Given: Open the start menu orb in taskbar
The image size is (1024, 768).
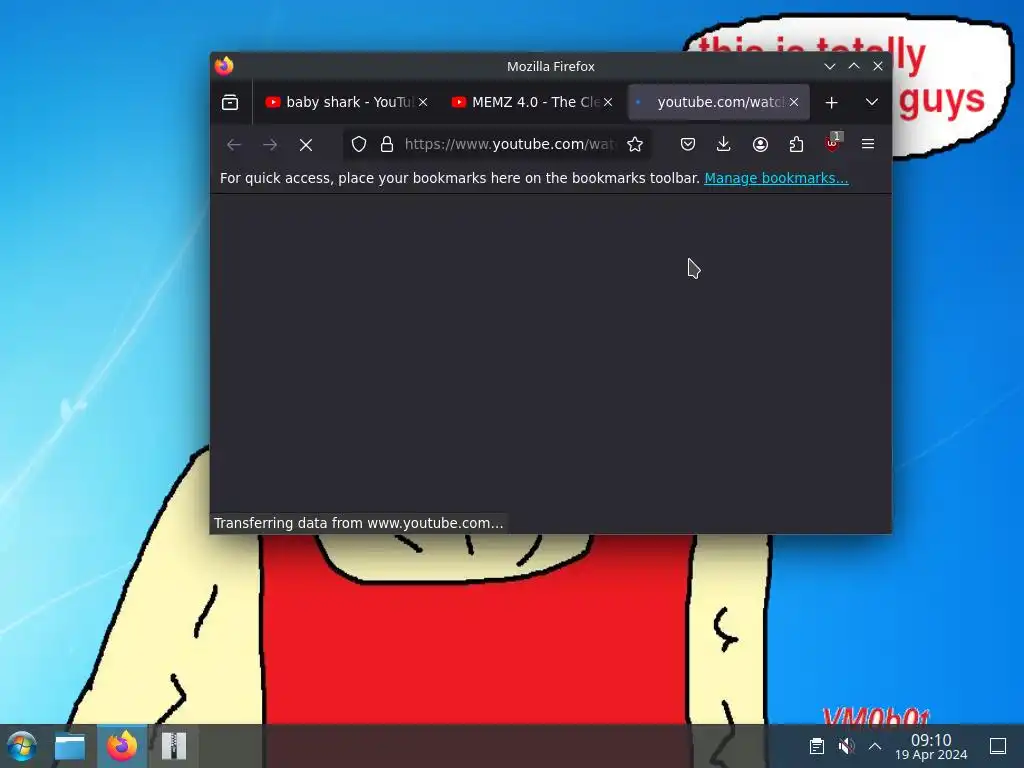Looking at the screenshot, I should [x=22, y=746].
